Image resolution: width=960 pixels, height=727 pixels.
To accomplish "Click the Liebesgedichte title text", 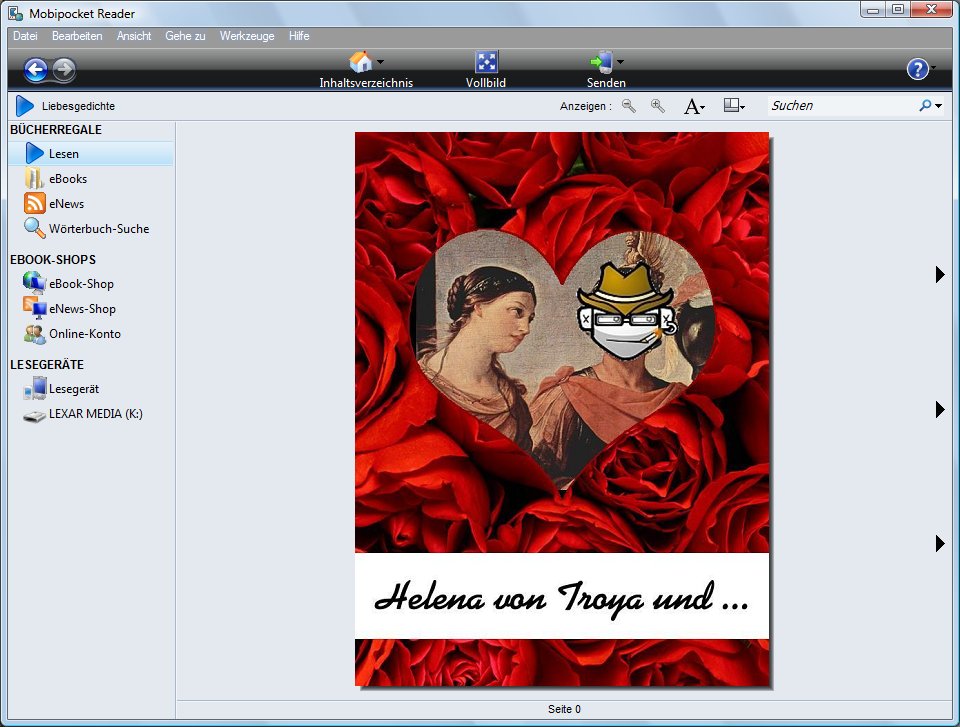I will [78, 106].
